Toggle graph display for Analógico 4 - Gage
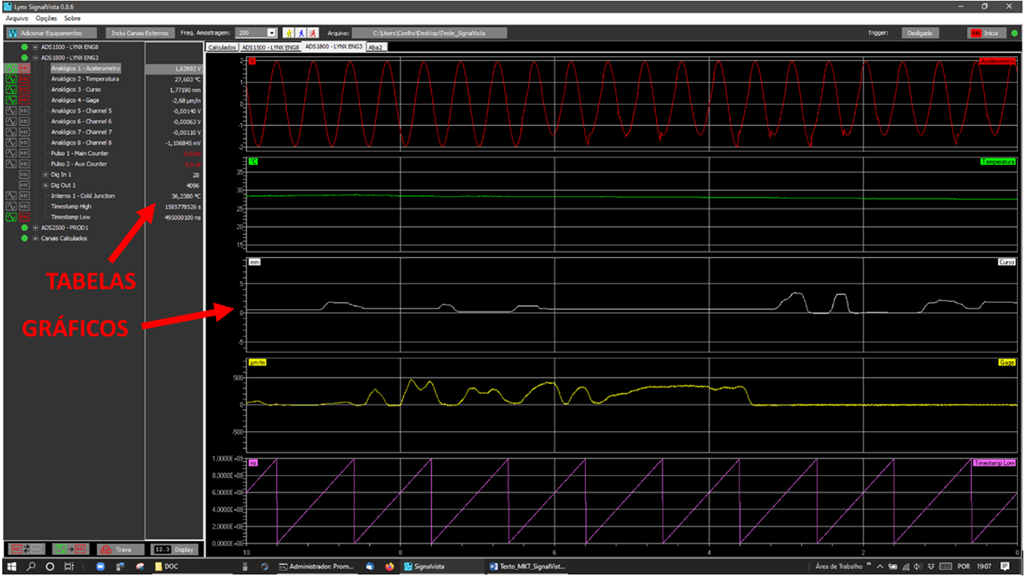 pos(11,100)
